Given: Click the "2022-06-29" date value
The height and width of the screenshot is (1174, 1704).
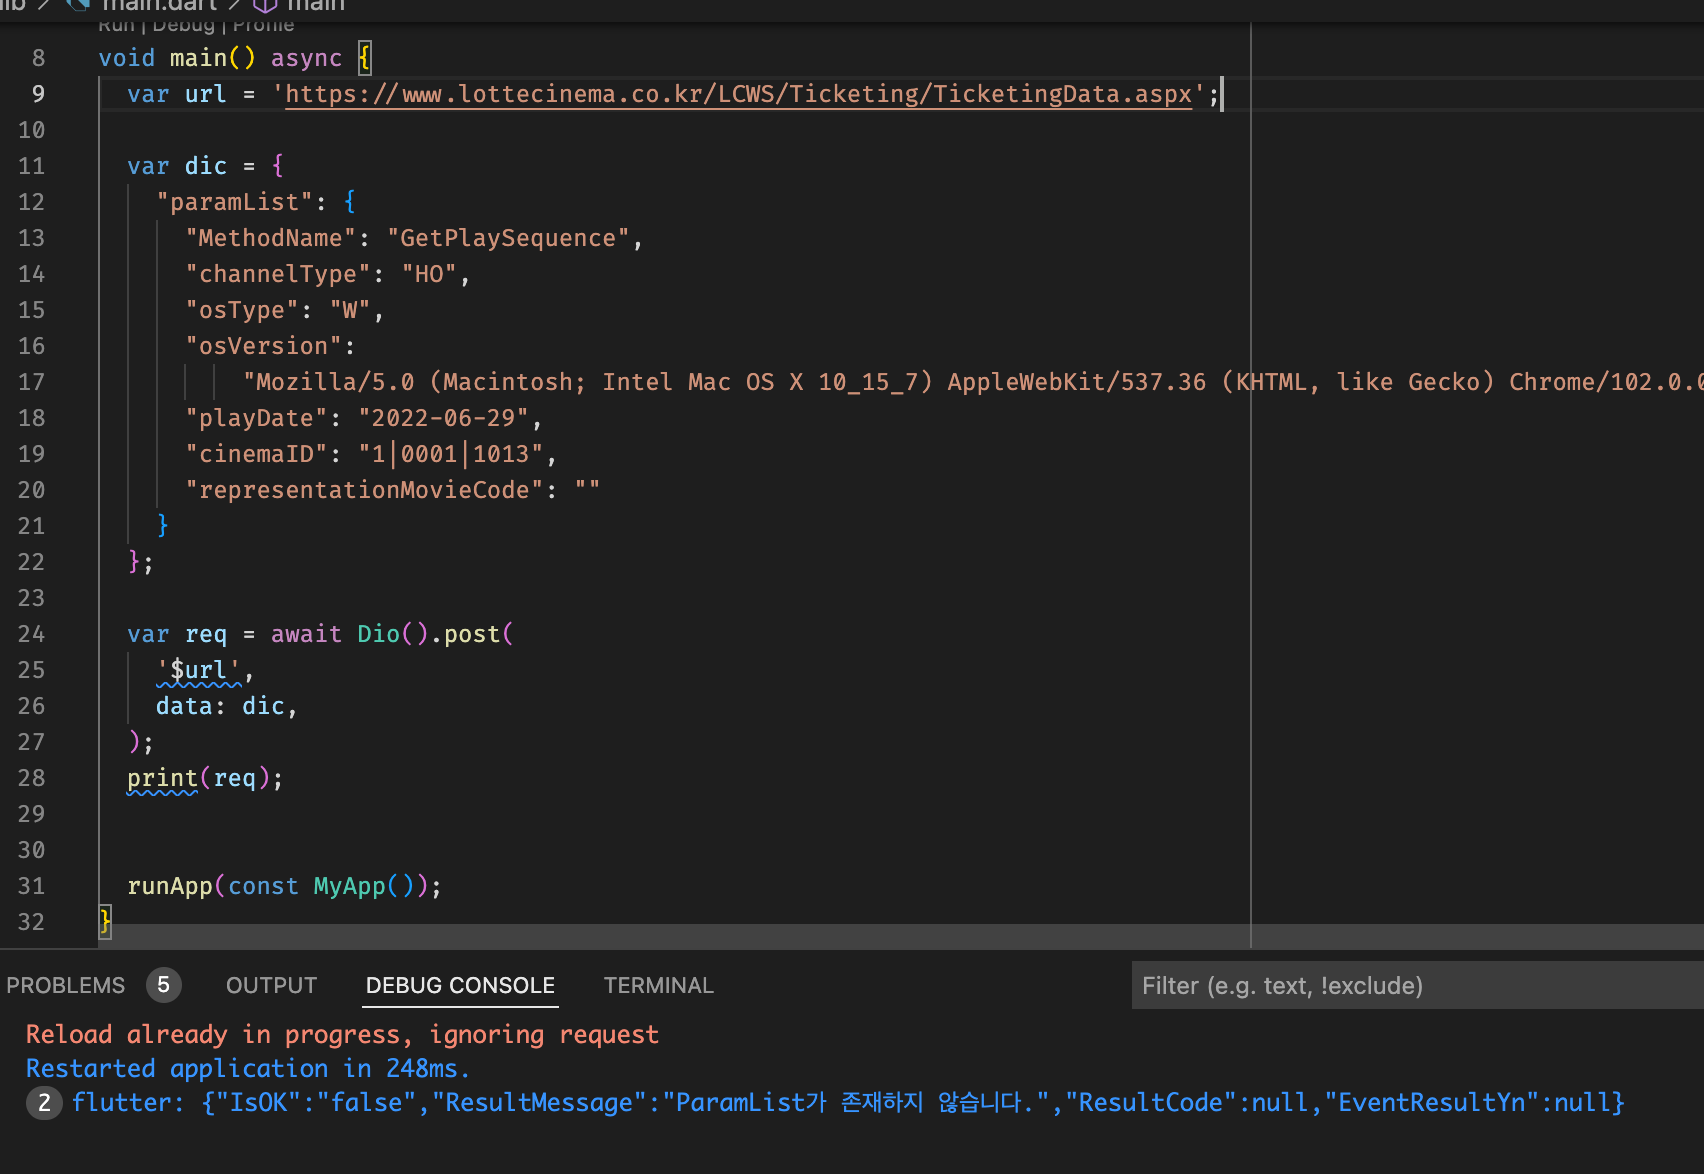Looking at the screenshot, I should click(443, 418).
